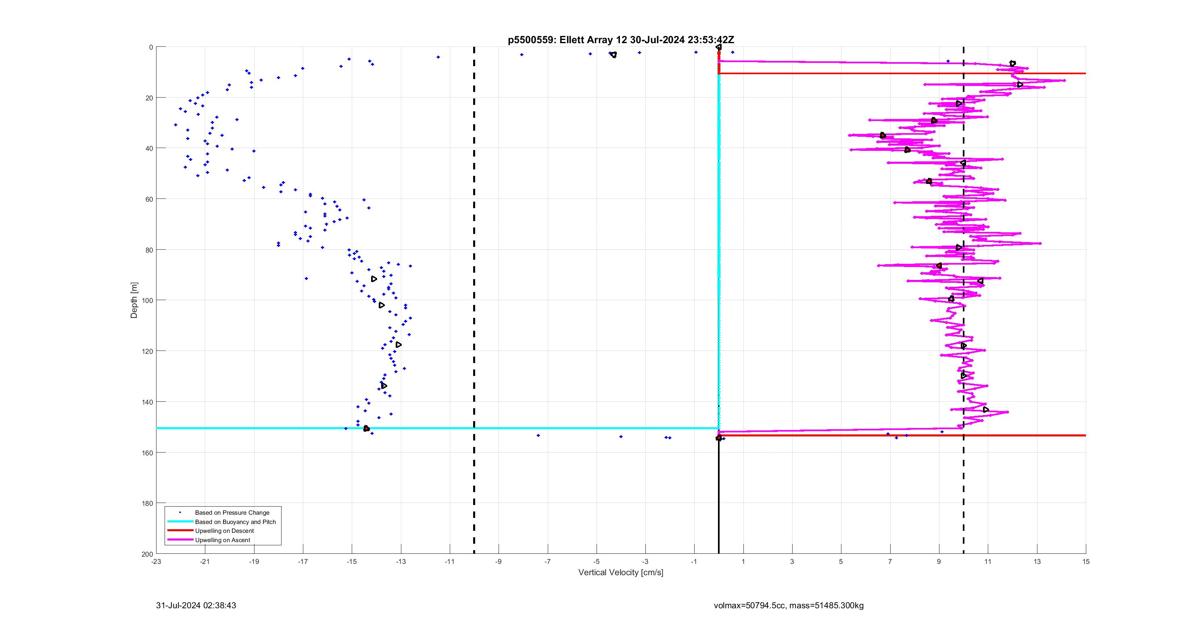Click the -1 tick label on velocity axis
This screenshot has height=622, width=1200.
[x=695, y=561]
